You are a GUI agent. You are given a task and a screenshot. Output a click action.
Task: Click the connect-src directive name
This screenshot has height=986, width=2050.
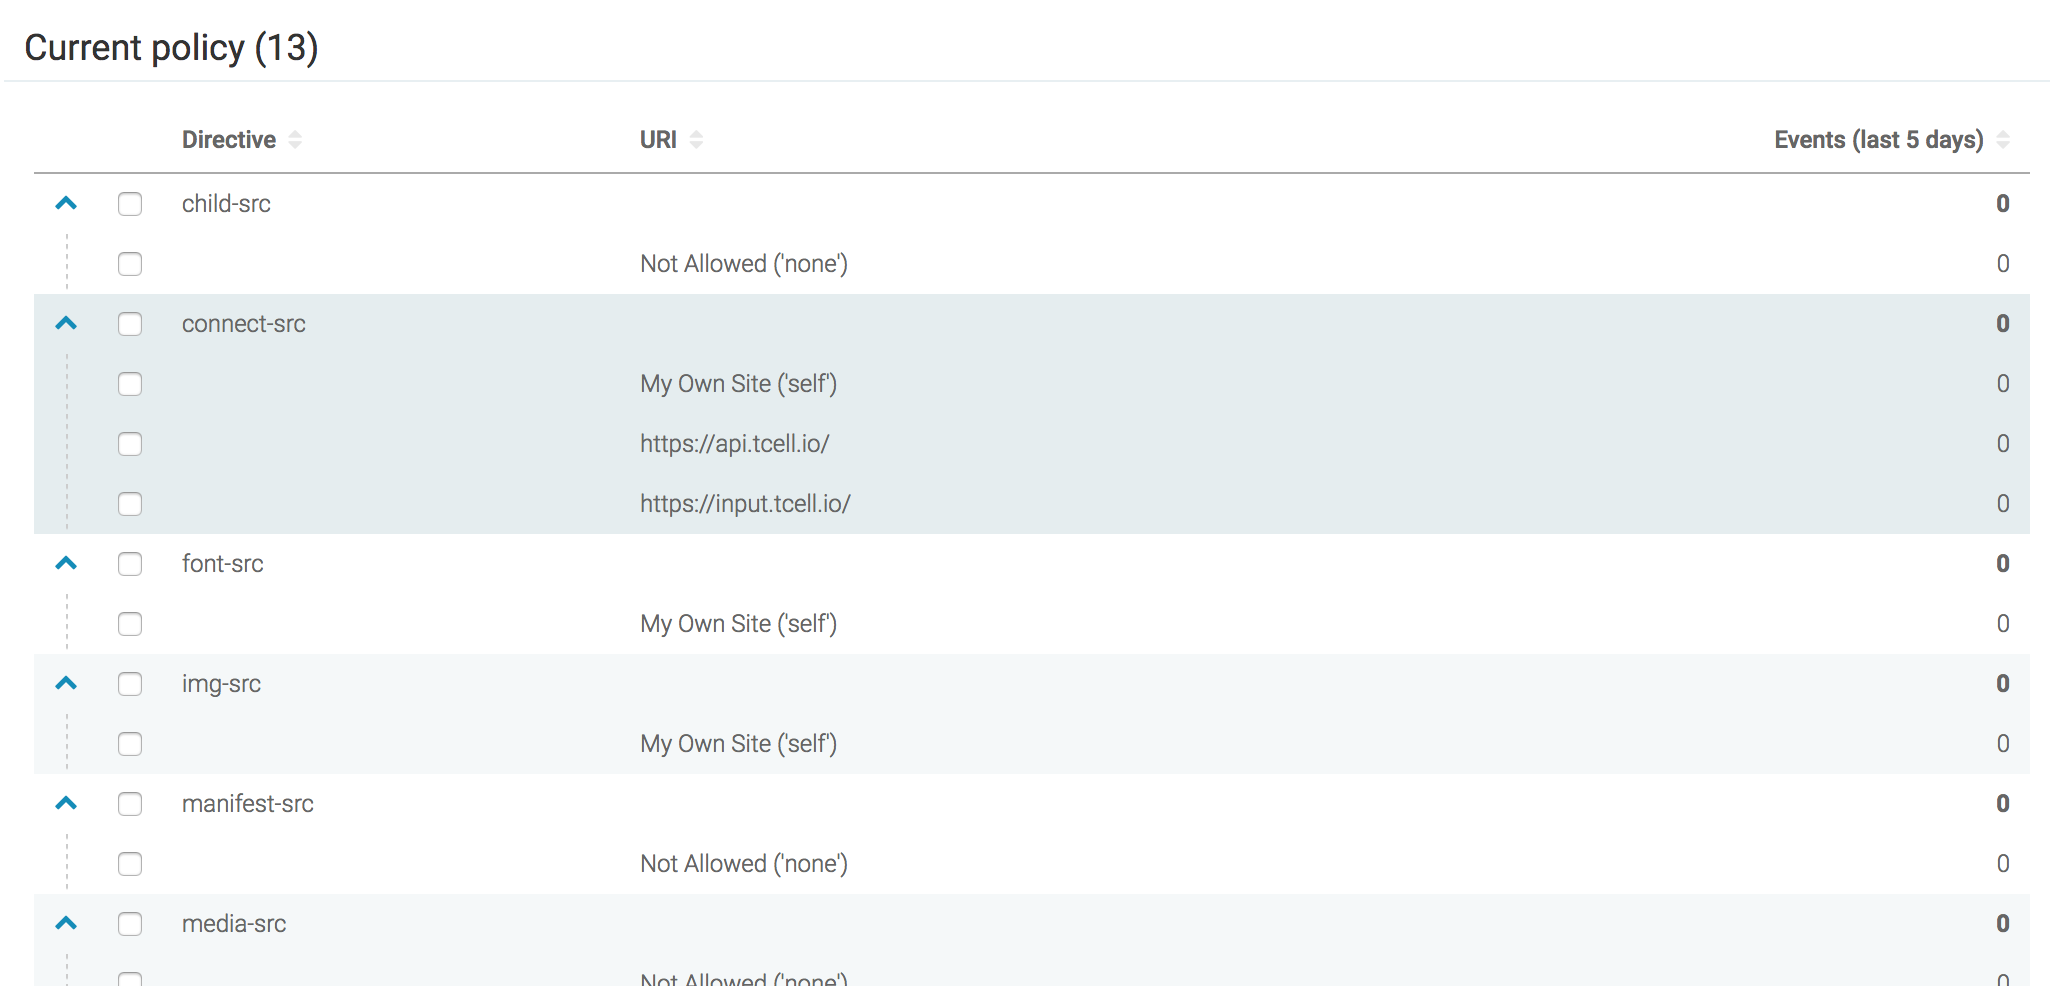pyautogui.click(x=244, y=324)
